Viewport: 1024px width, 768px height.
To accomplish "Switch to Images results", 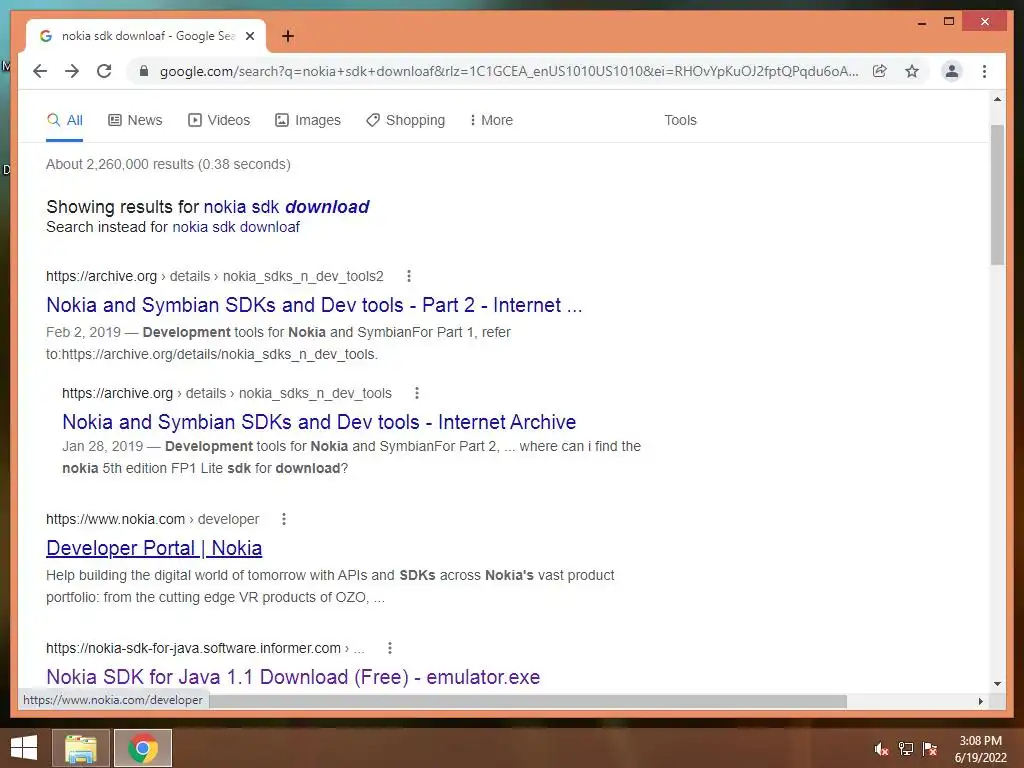I will tap(308, 120).
